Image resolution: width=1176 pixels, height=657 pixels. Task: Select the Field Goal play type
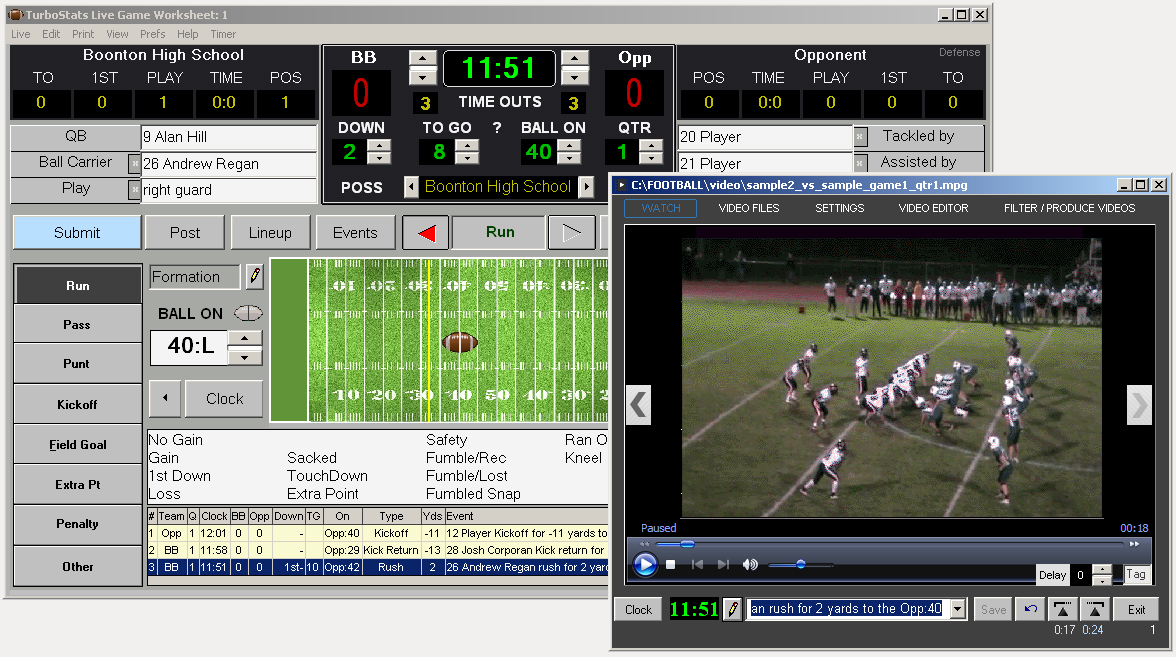77,444
